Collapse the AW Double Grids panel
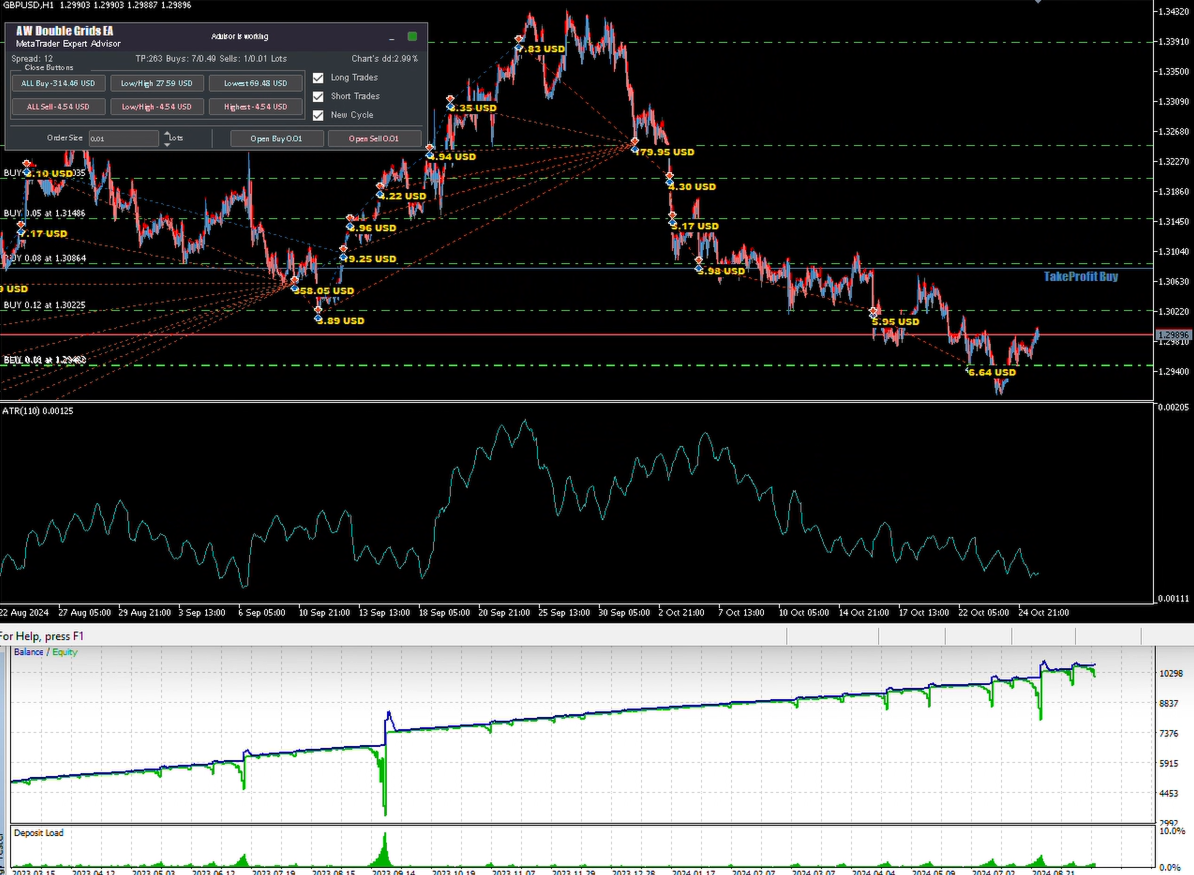Screen dimensions: 1194x875 click(x=391, y=37)
